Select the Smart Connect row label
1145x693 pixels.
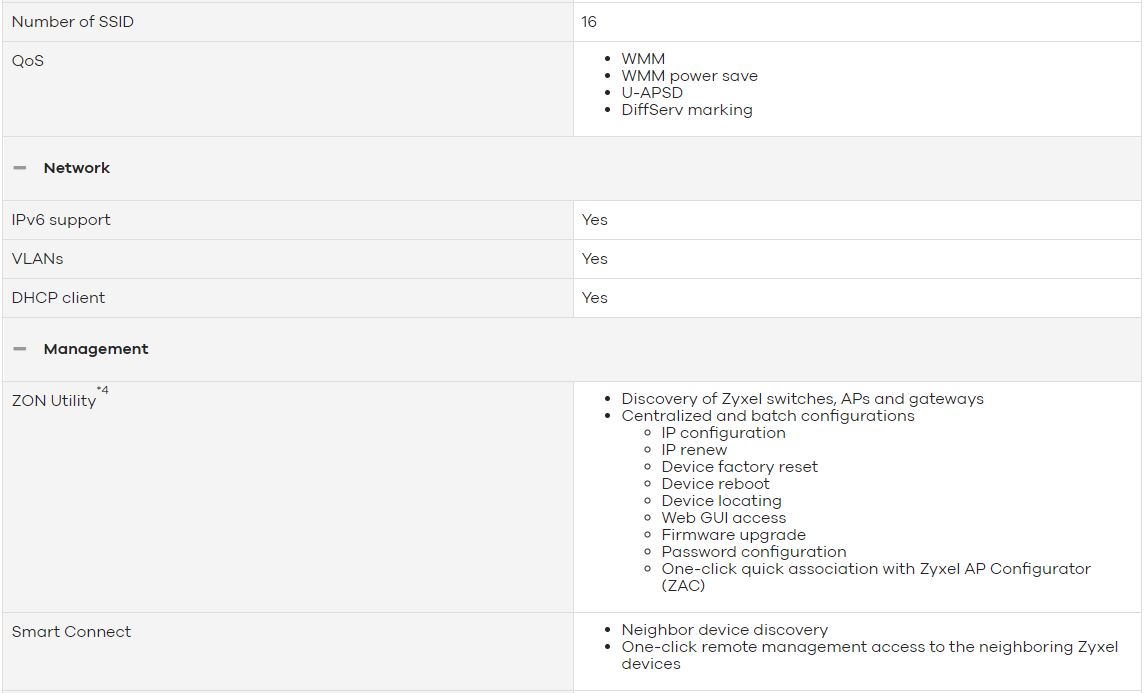tap(72, 632)
